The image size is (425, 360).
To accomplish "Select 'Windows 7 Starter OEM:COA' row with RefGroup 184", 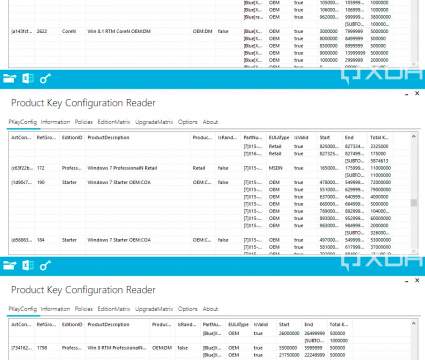I will (x=209, y=240).
